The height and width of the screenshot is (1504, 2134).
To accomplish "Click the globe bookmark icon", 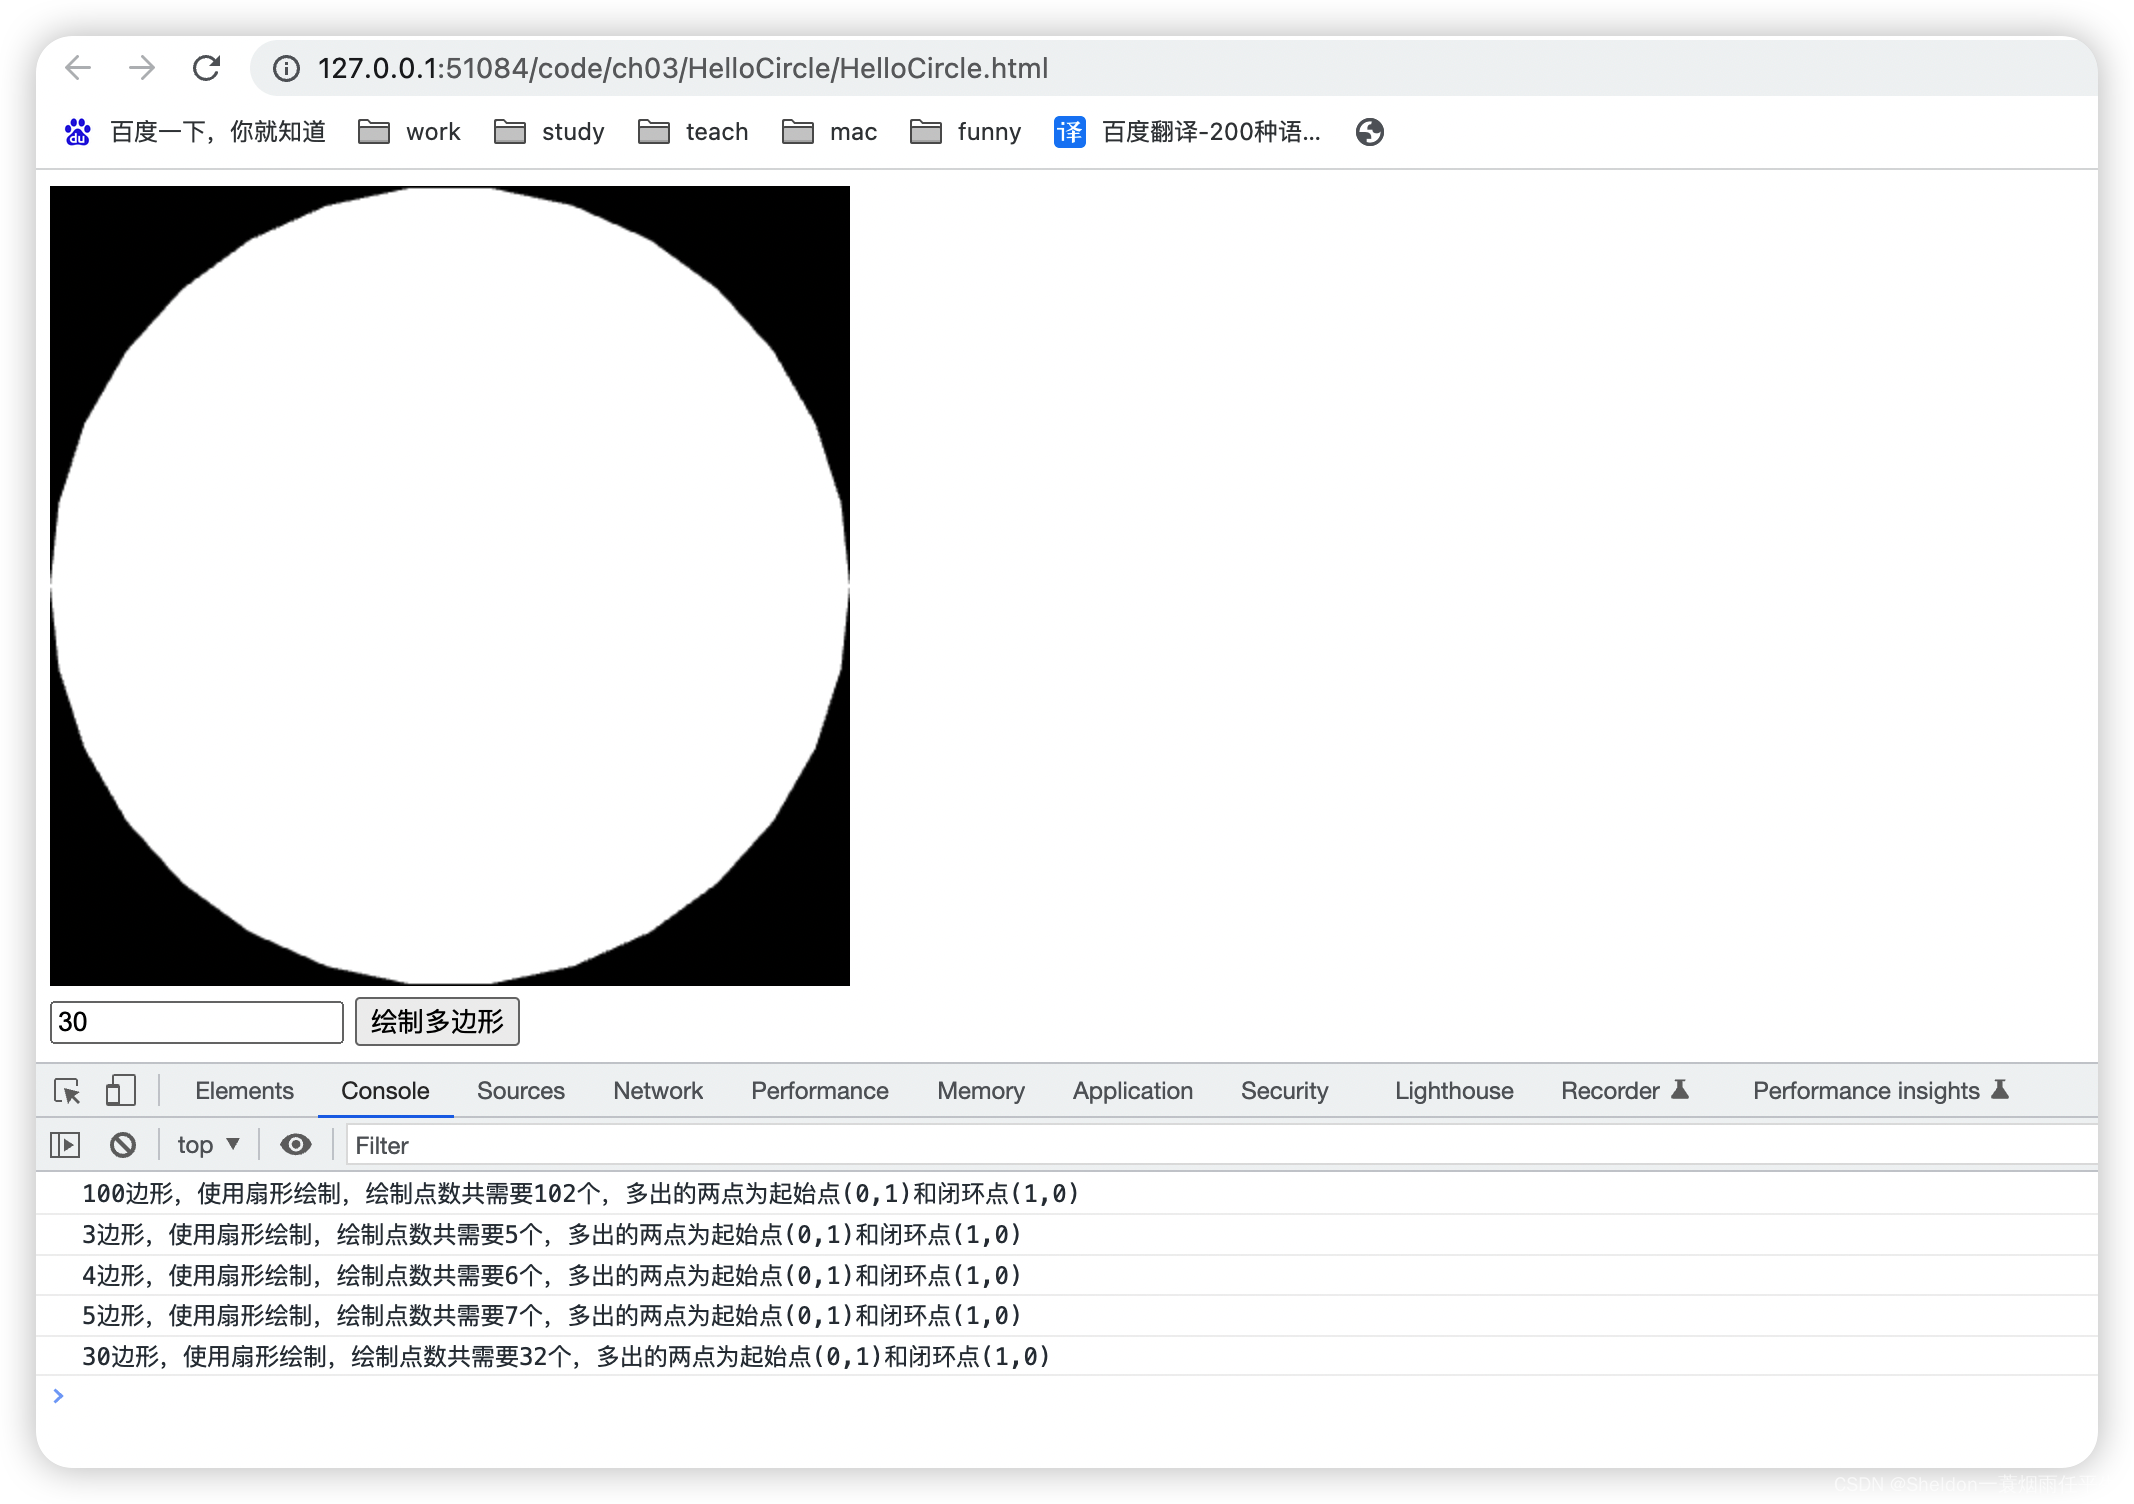I will (x=1369, y=132).
